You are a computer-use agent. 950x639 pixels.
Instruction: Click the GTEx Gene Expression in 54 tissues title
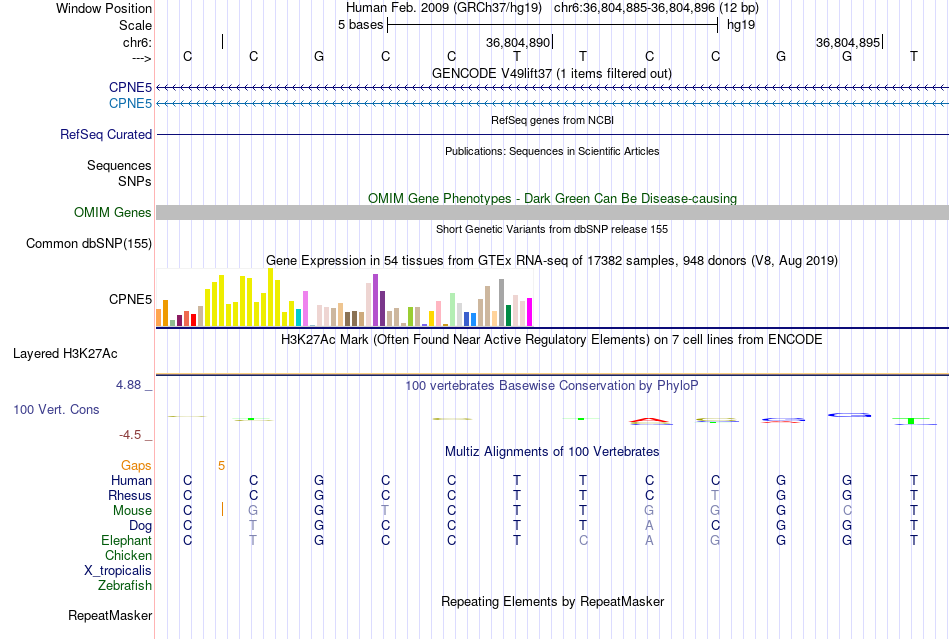click(552, 260)
